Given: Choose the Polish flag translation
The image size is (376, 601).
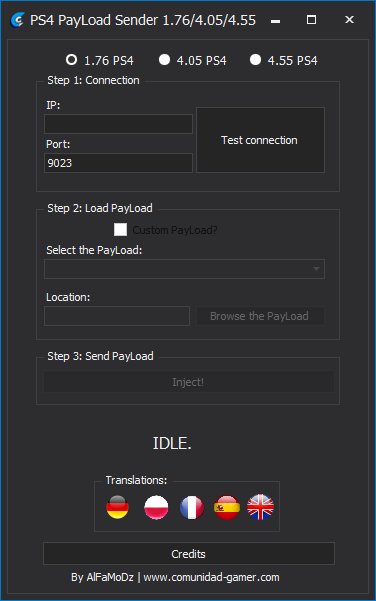Looking at the screenshot, I should pos(156,507).
